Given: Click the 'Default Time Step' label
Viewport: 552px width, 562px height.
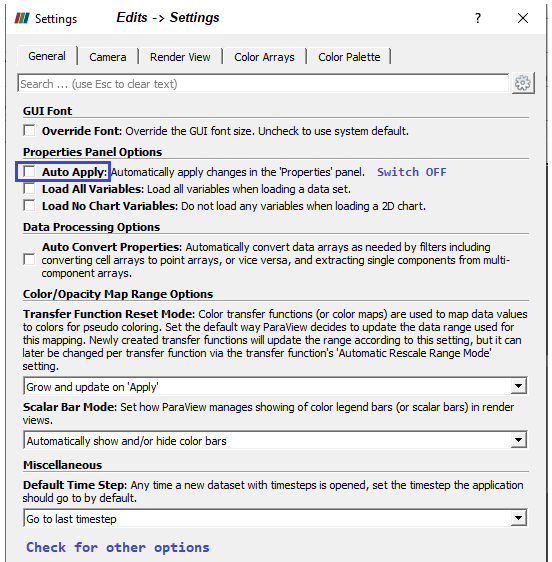Looking at the screenshot, I should point(75,485).
